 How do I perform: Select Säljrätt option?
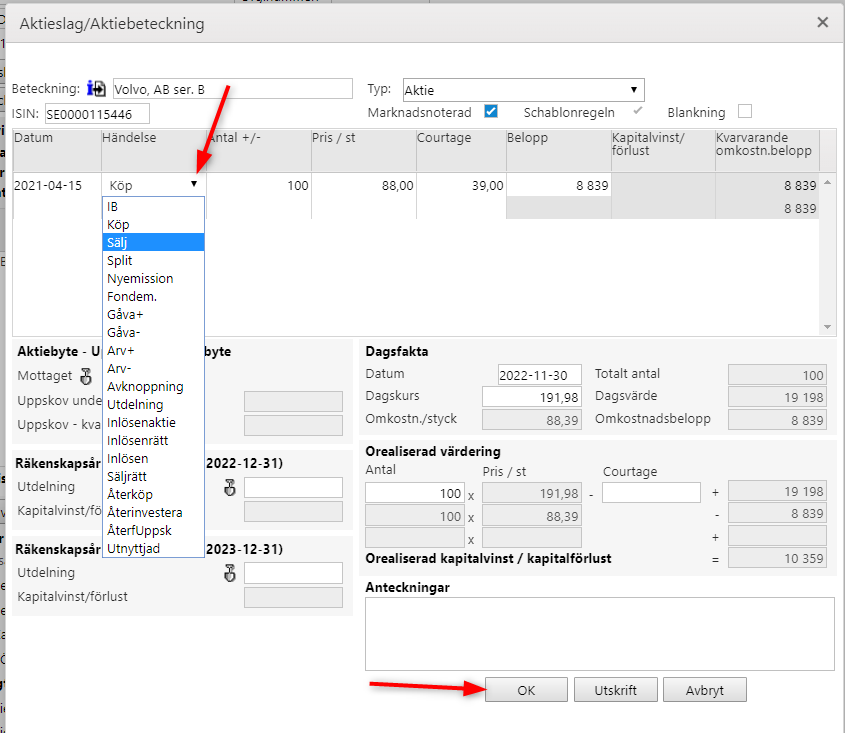click(153, 476)
